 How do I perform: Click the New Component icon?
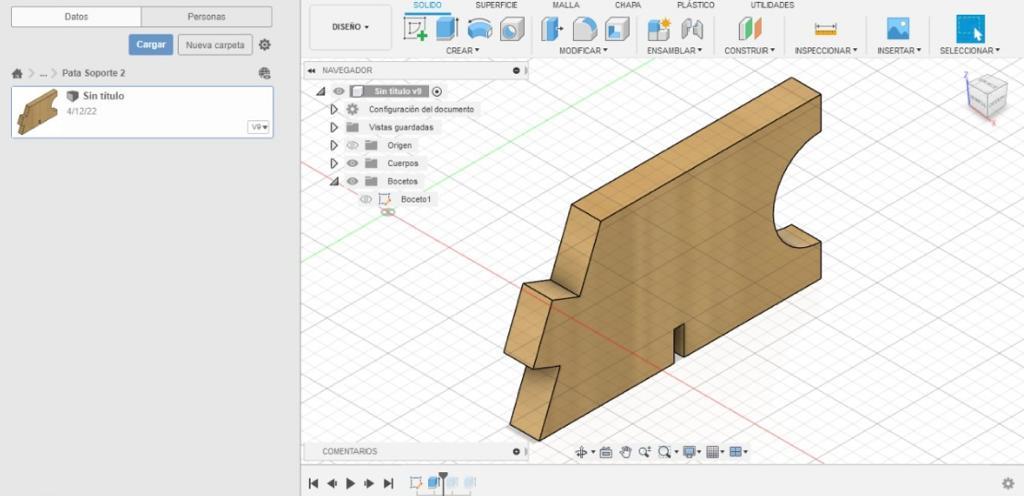coord(659,29)
